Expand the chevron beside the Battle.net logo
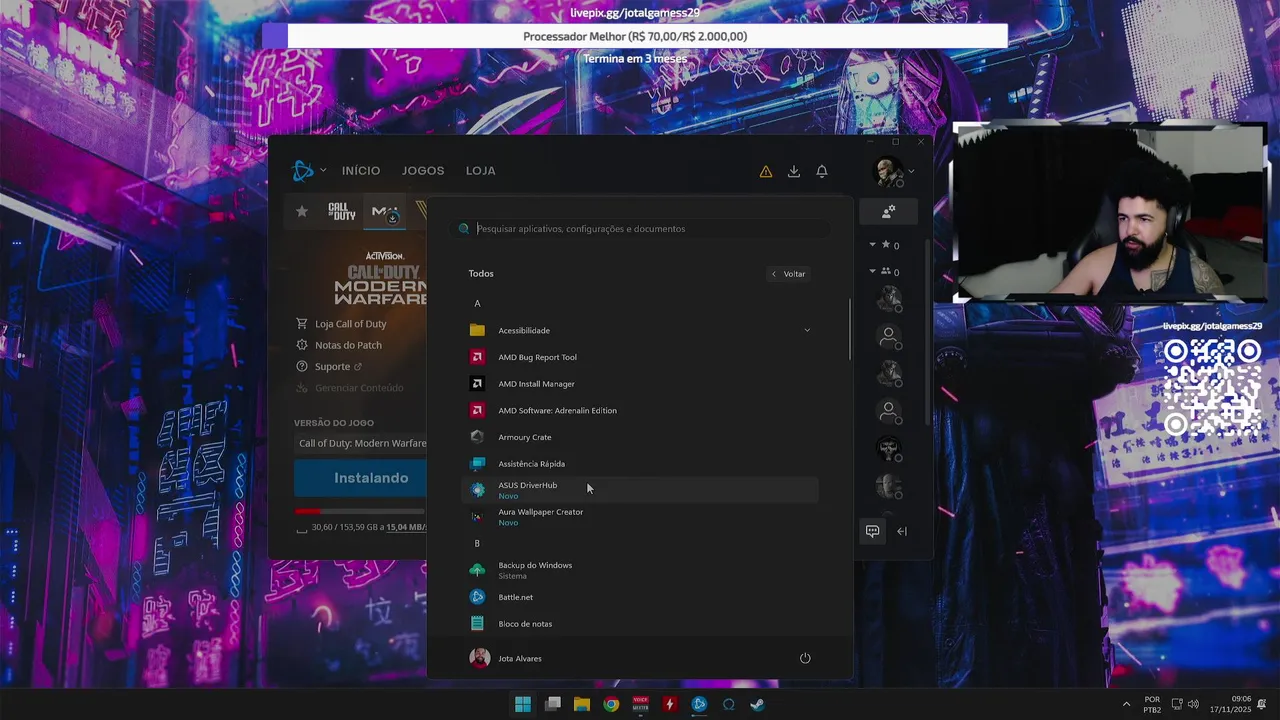 323,171
